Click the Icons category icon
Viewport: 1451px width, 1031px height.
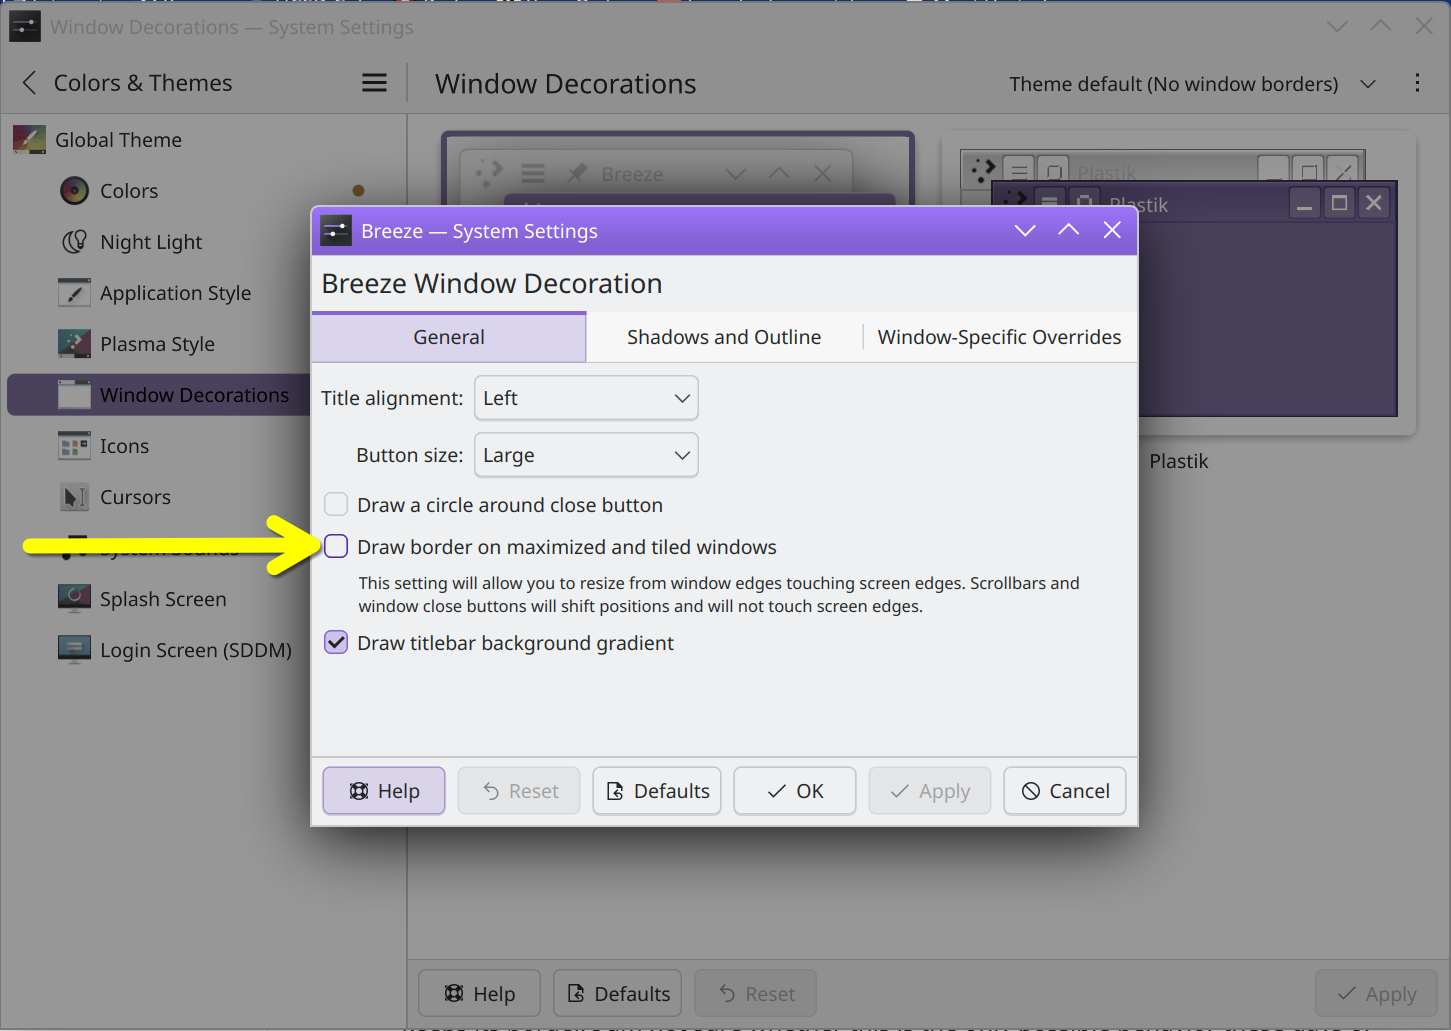pyautogui.click(x=75, y=445)
